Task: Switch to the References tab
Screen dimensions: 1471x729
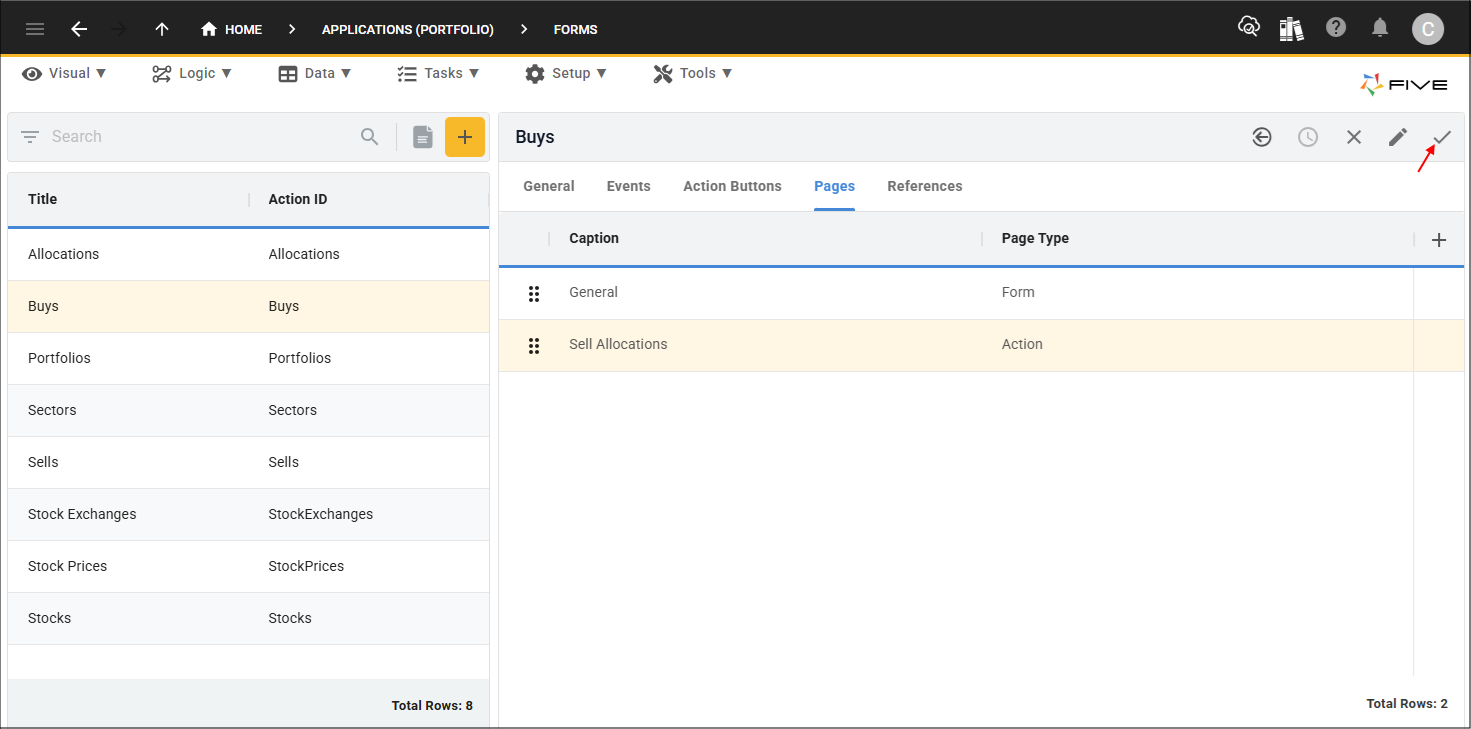Action: [x=925, y=186]
